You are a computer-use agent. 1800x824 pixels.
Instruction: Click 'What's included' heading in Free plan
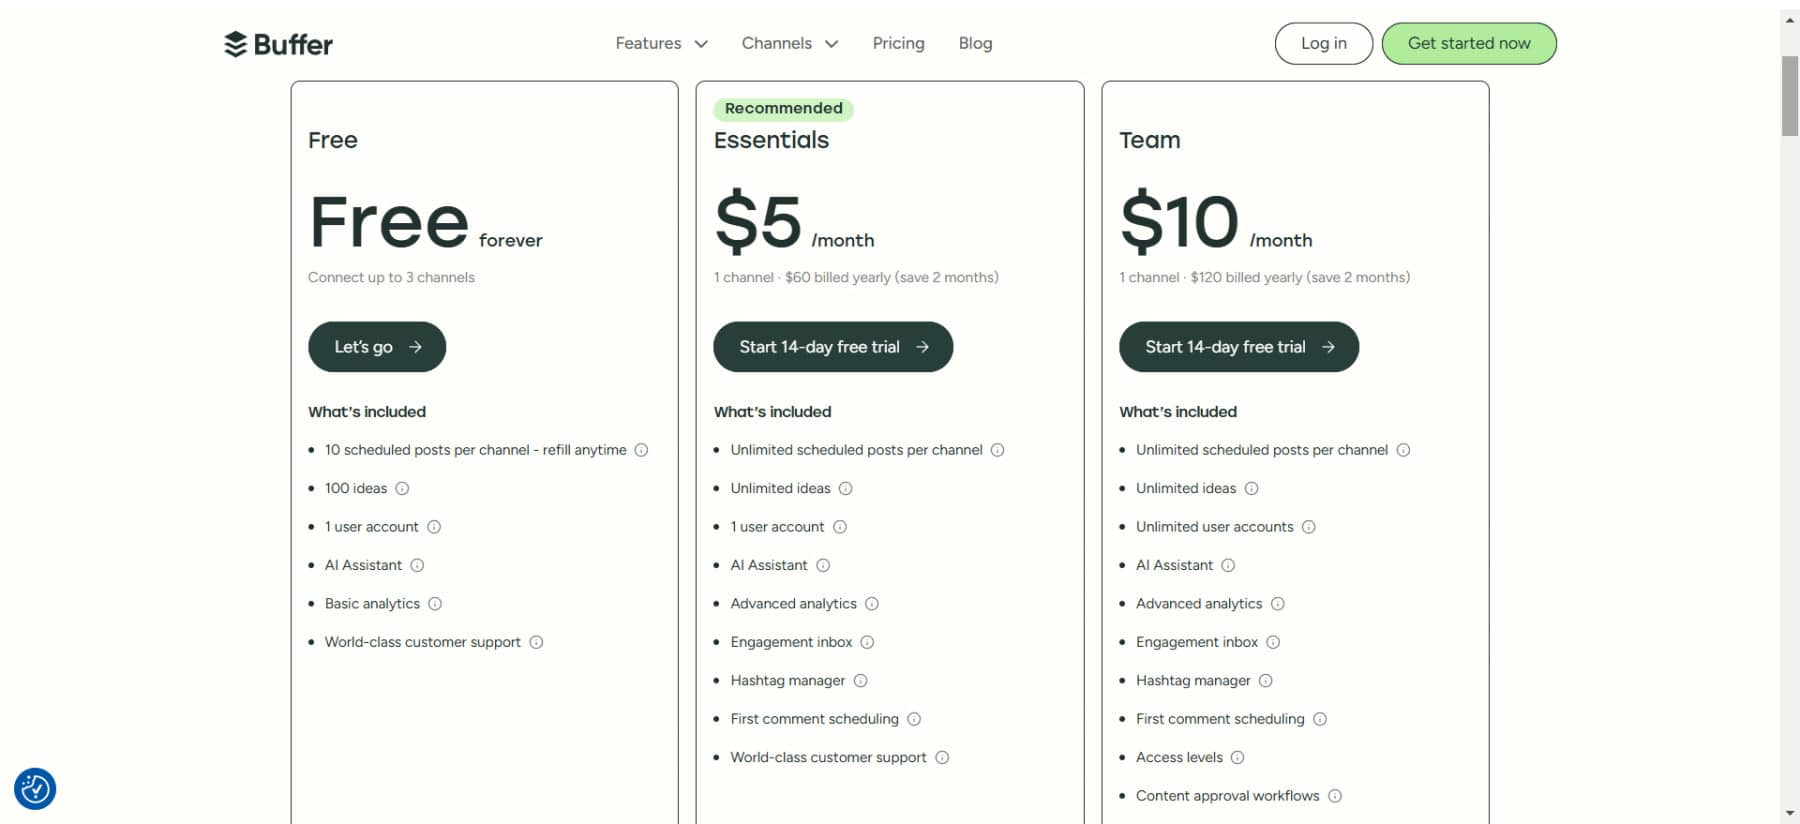367,412
